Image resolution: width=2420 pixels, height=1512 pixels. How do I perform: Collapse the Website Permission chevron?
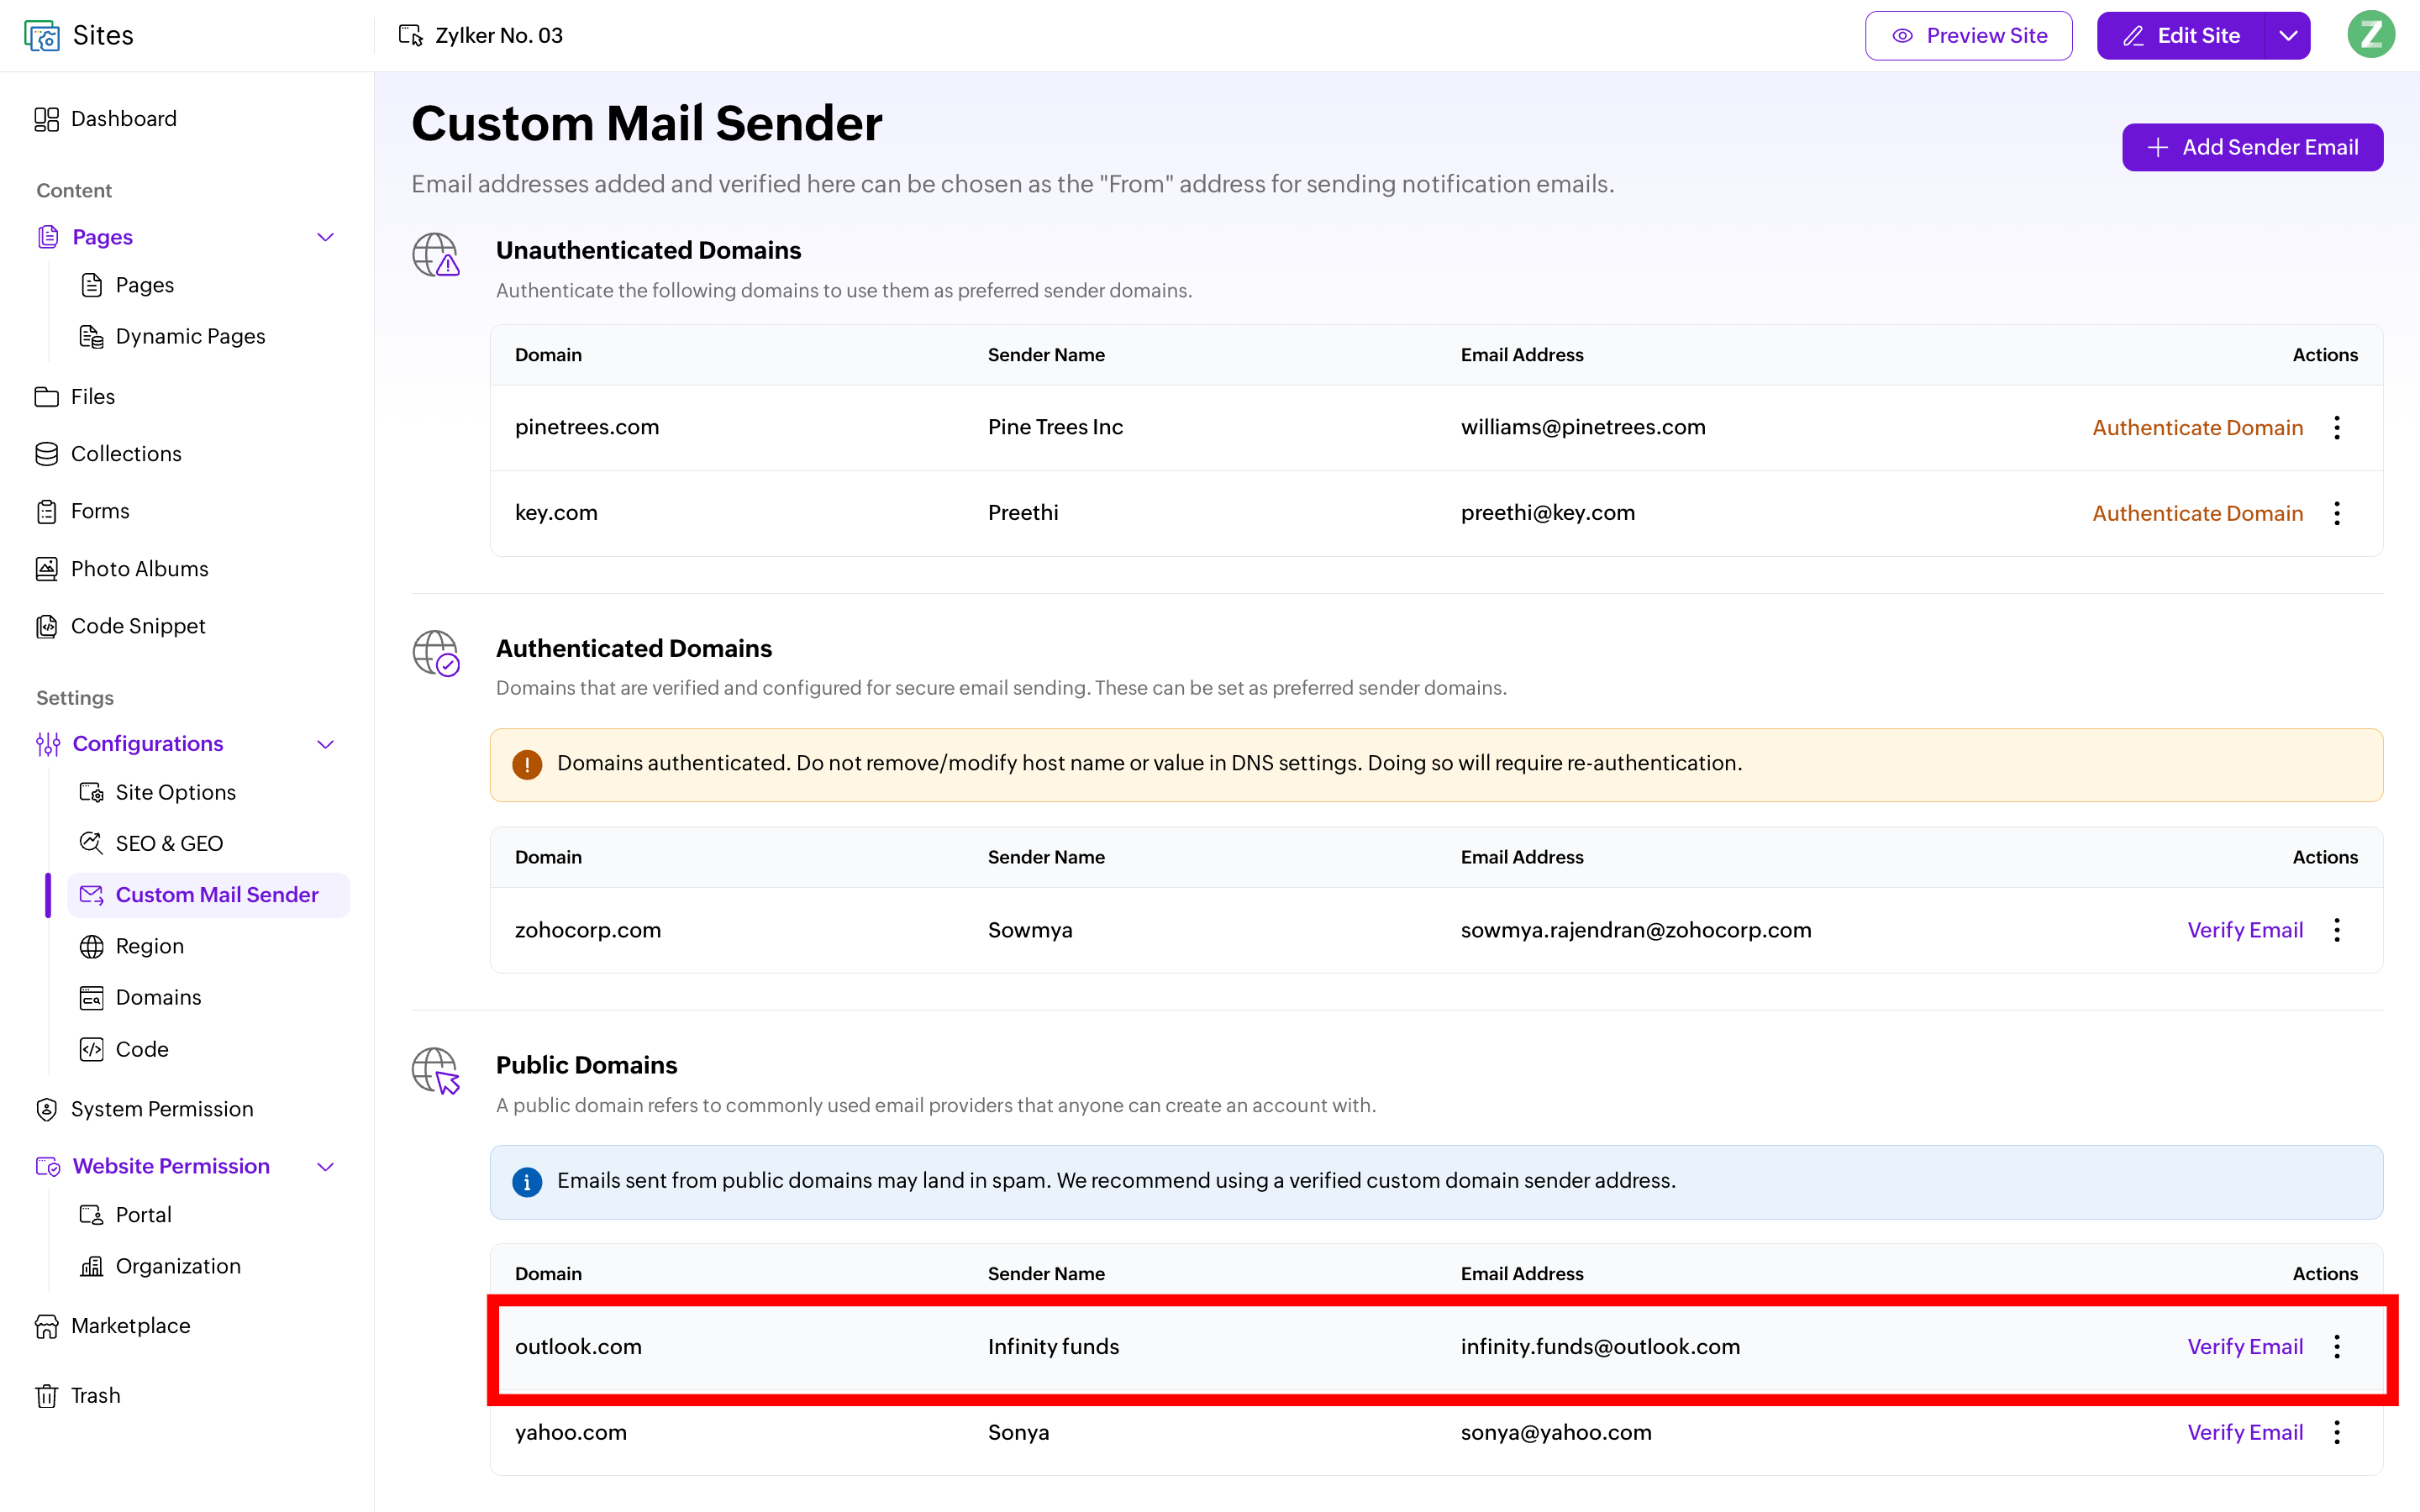(x=325, y=1167)
